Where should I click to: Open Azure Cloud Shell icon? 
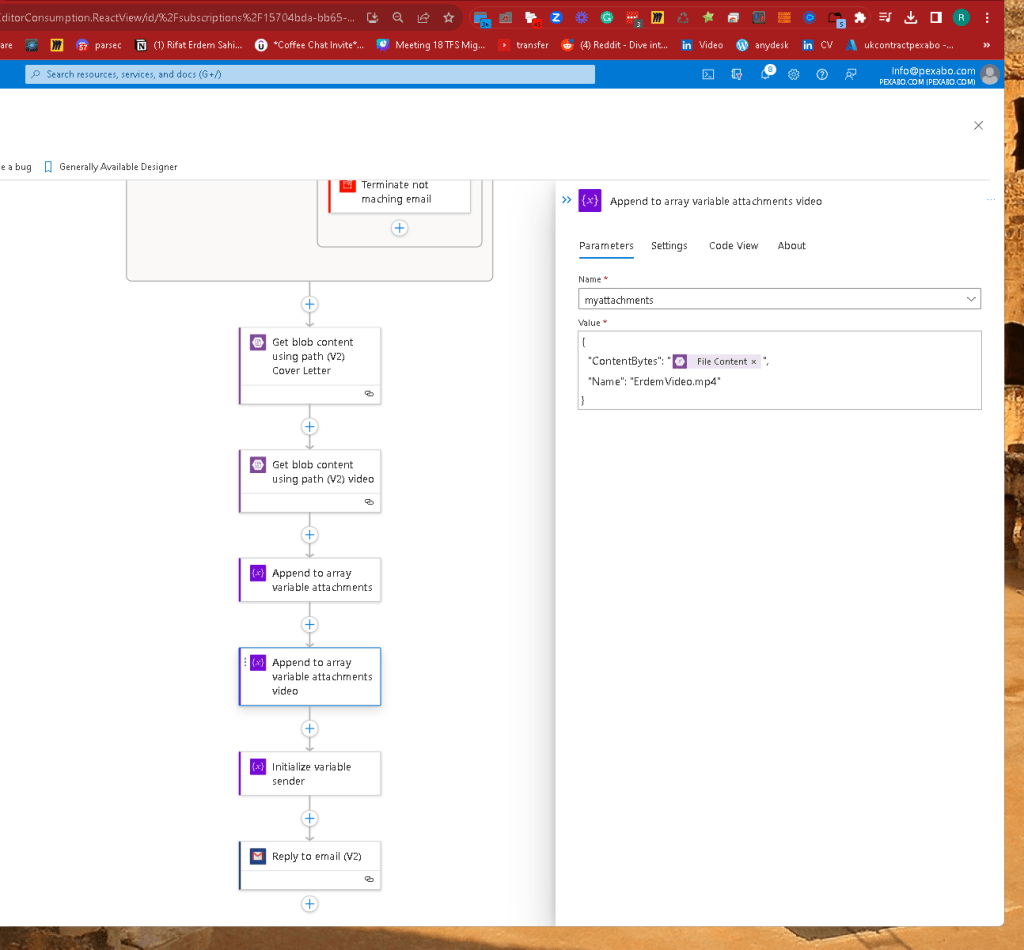point(708,74)
